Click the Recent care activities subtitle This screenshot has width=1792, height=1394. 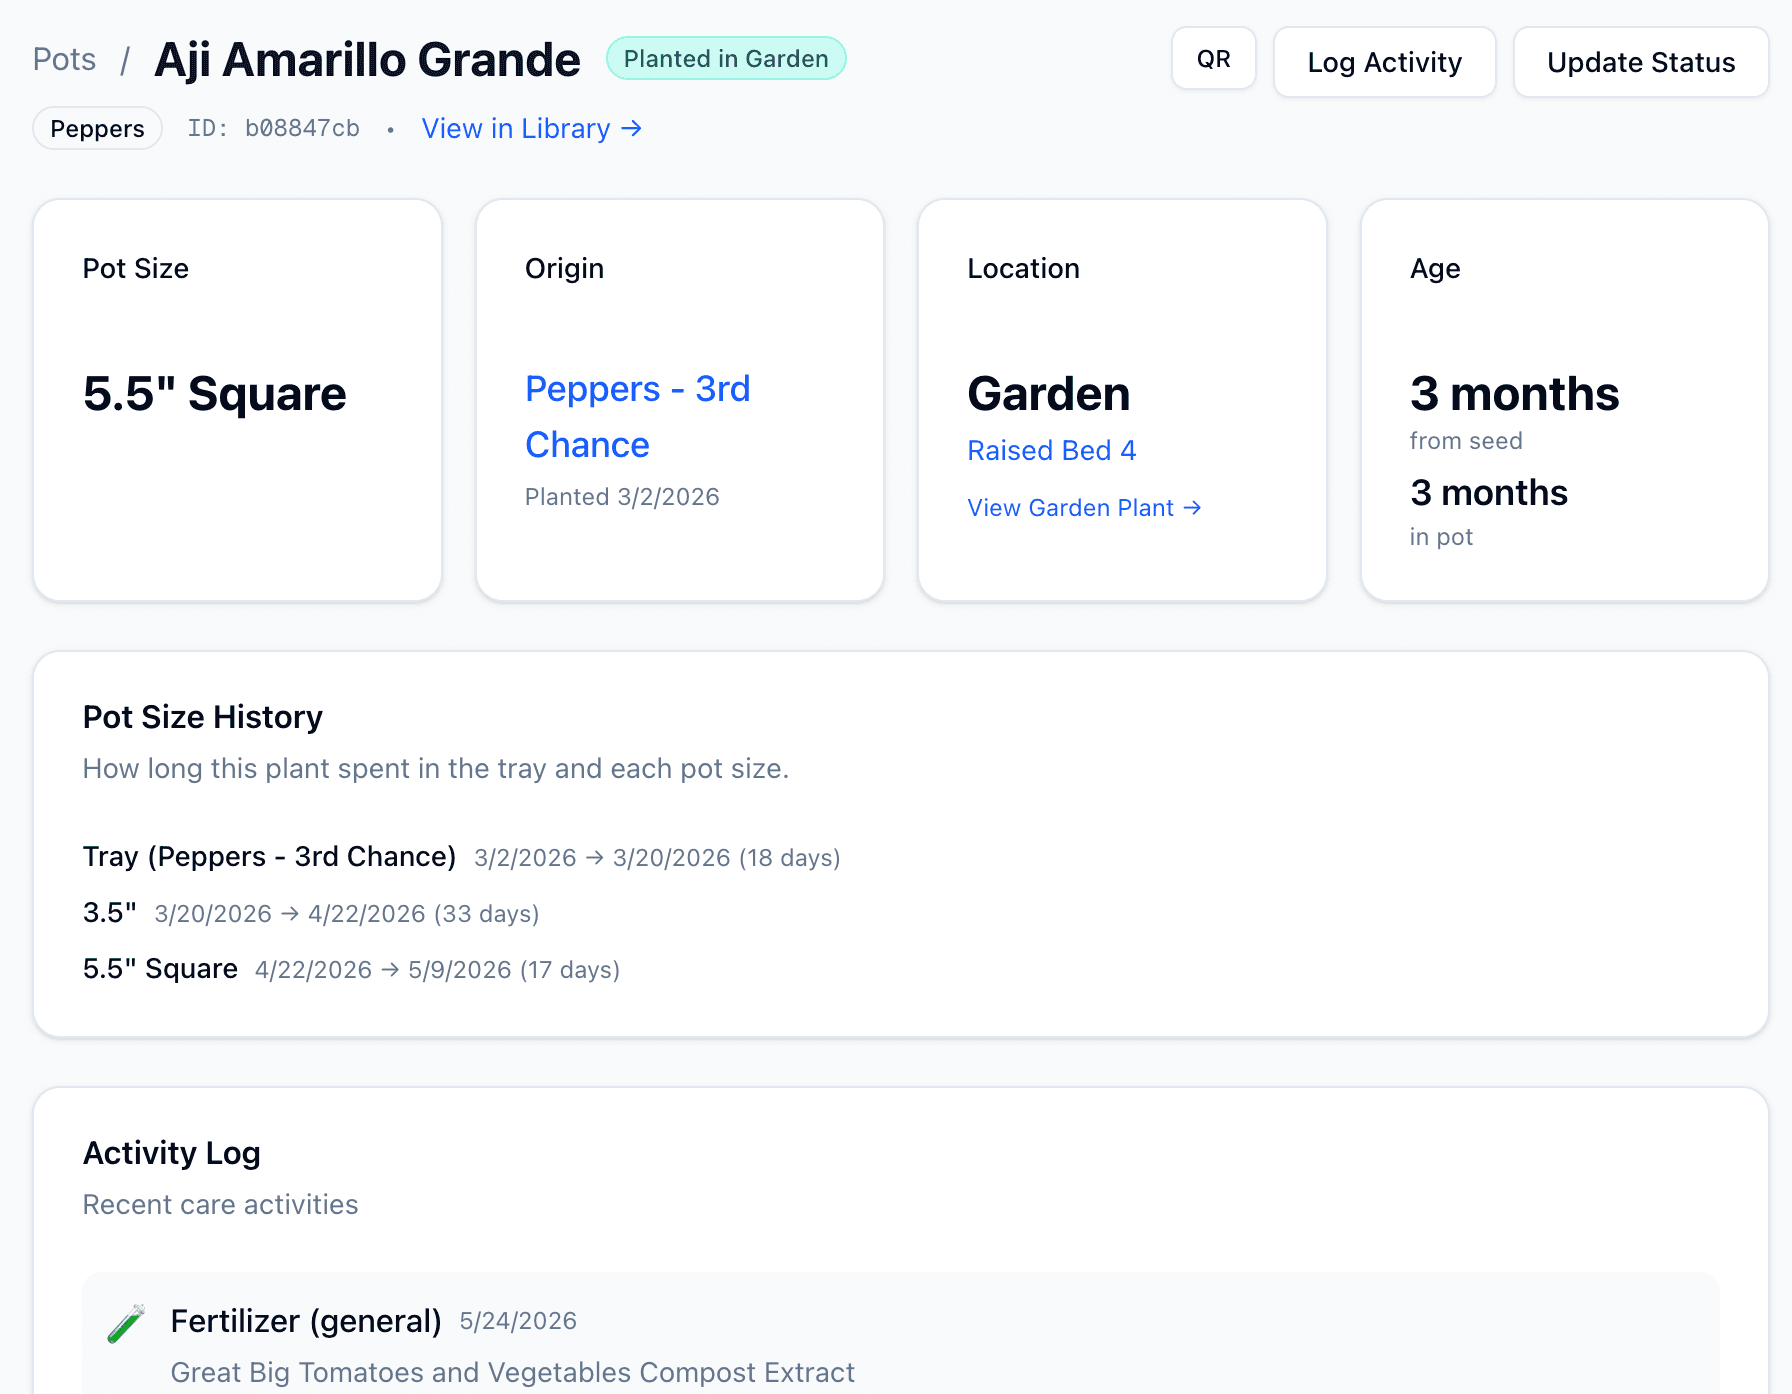click(x=220, y=1205)
